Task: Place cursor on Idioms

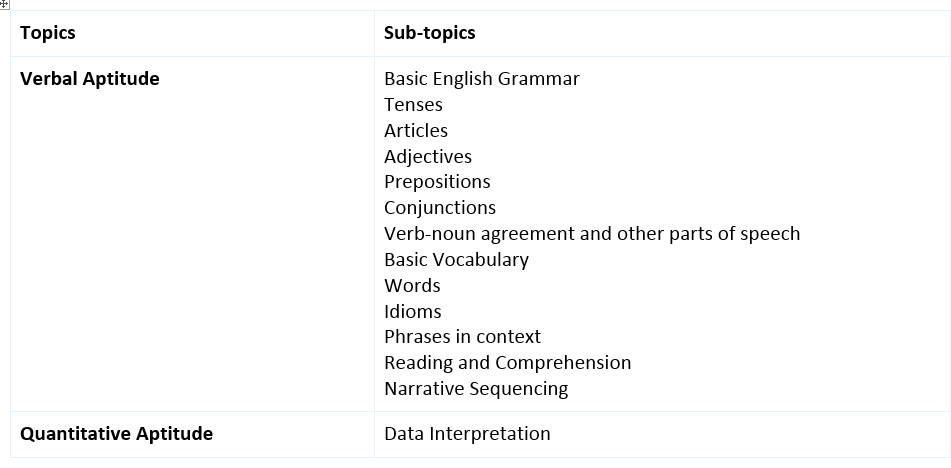Action: pos(412,312)
